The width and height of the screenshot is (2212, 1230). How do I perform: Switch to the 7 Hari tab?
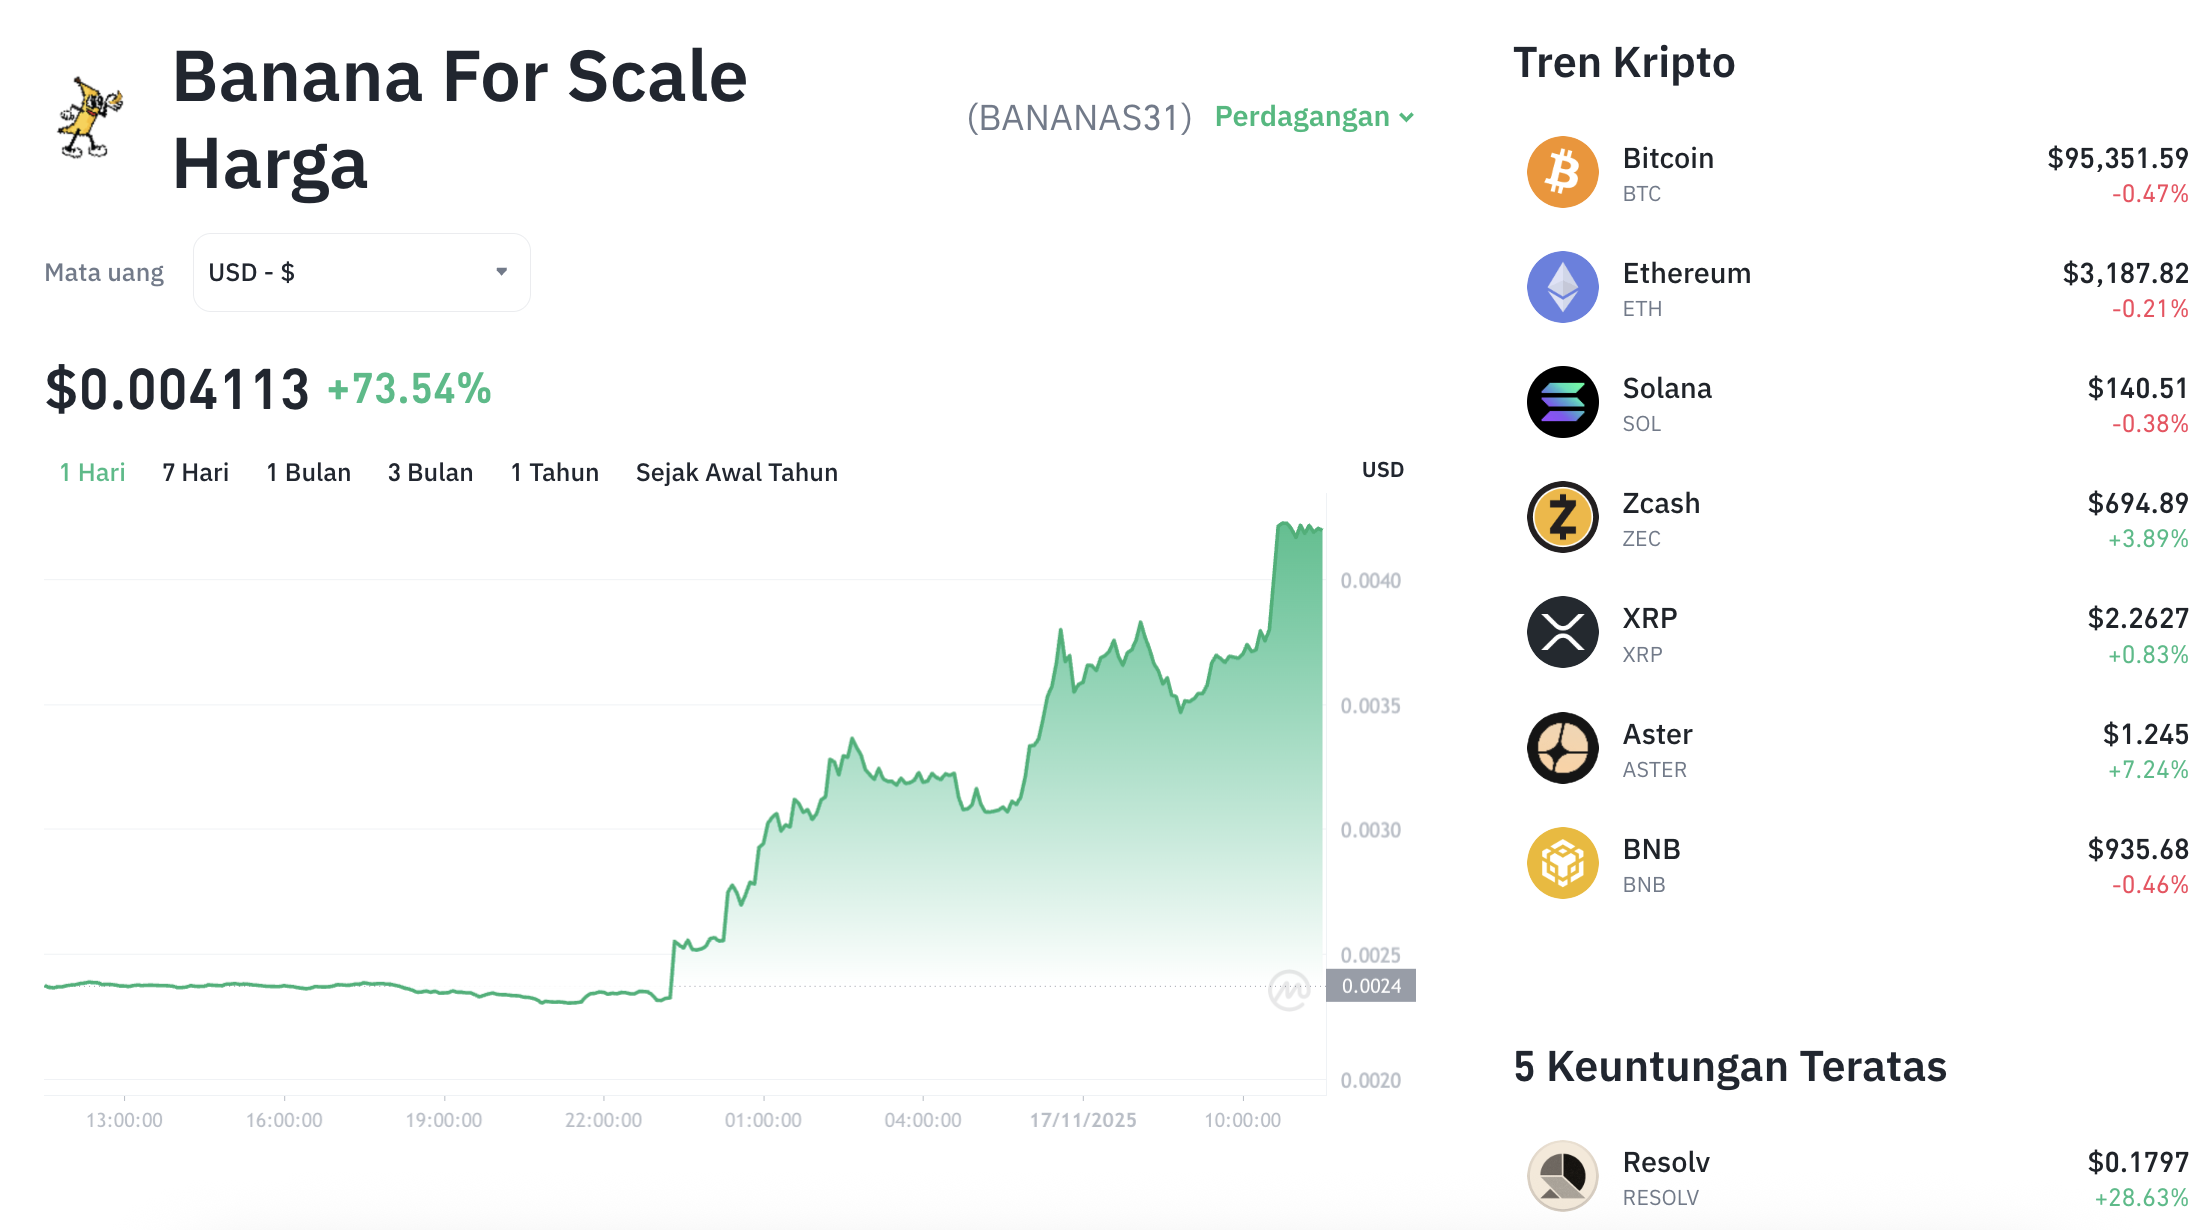[x=196, y=471]
